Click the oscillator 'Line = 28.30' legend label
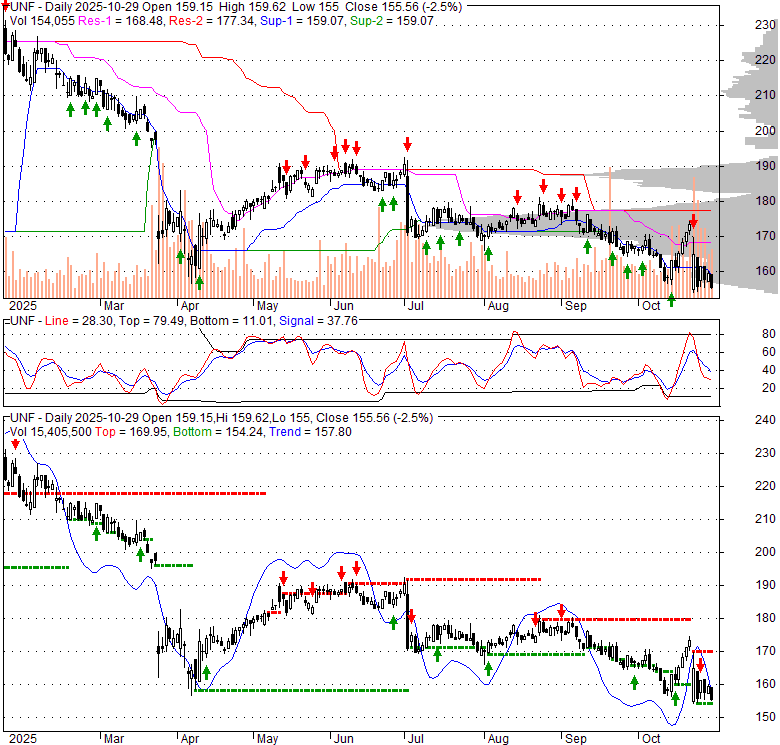Image resolution: width=780 pixels, height=745 pixels. tap(78, 321)
